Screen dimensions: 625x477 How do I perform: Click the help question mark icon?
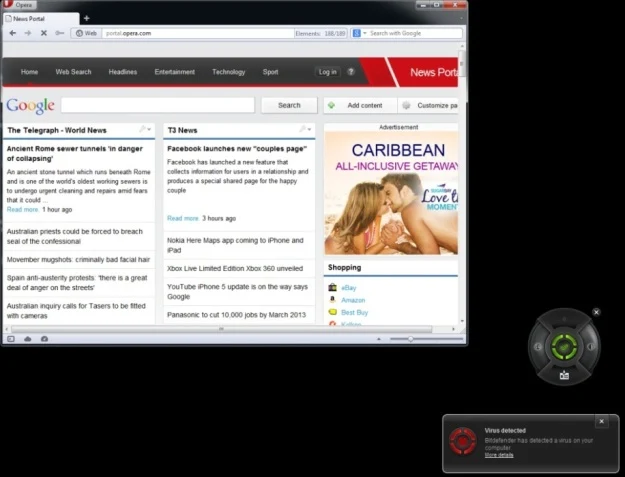tap(351, 72)
